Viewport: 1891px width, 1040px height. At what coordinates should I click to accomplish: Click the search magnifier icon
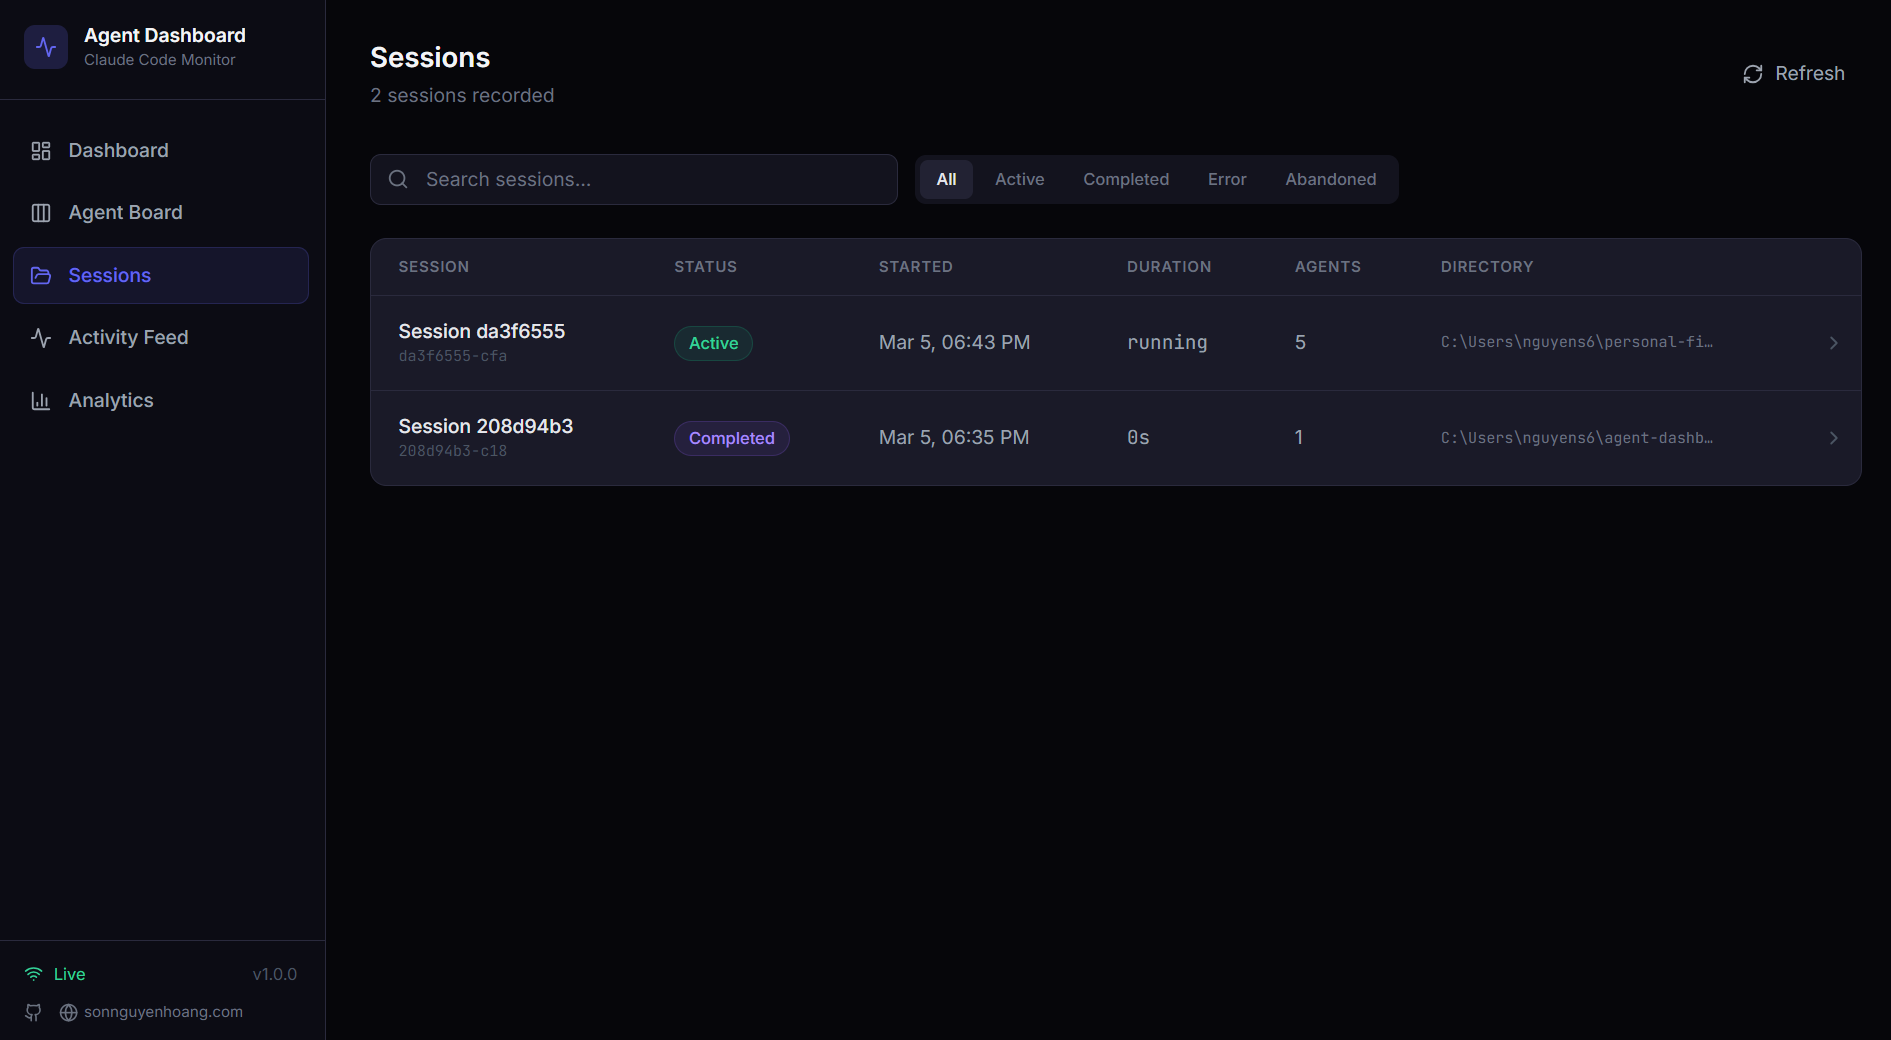point(397,179)
